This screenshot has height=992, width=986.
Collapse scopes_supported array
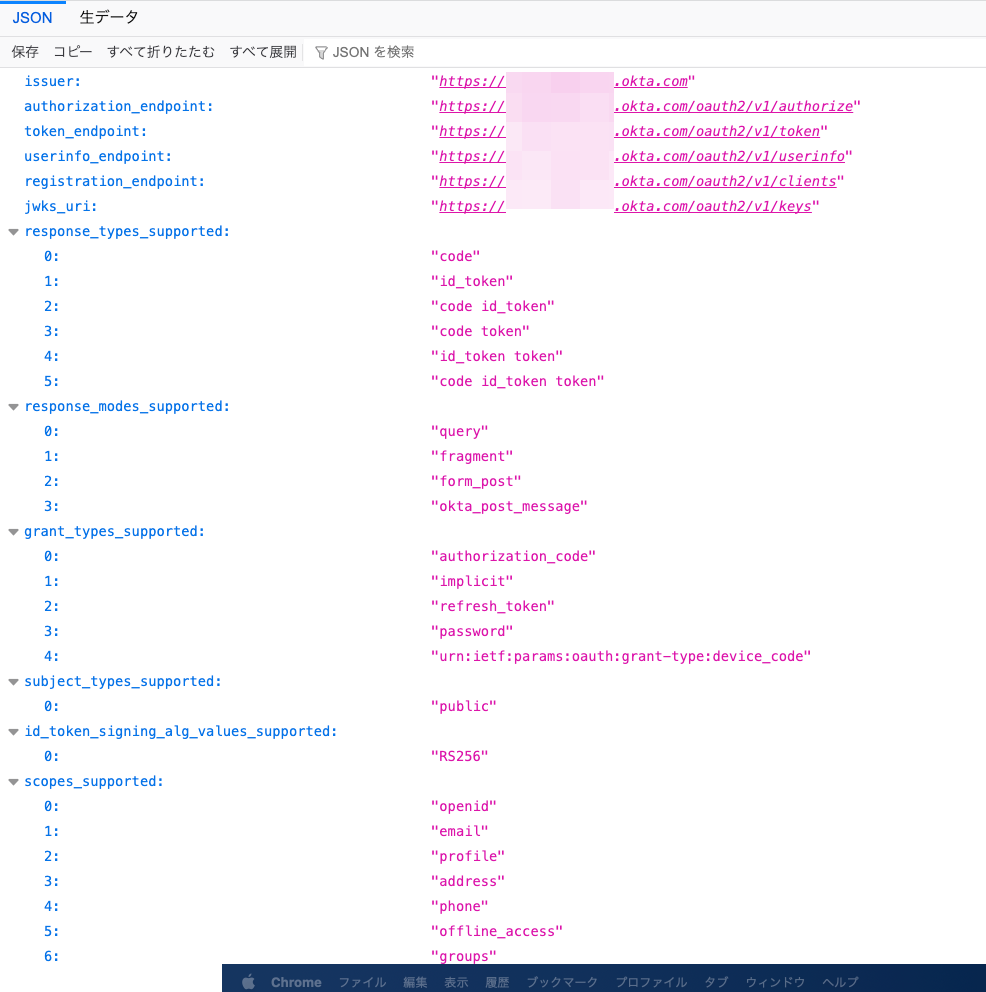click(x=13, y=782)
